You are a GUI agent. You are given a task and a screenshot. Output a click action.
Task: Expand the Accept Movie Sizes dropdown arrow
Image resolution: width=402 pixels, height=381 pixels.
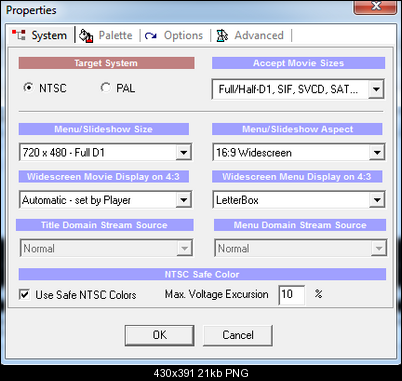[376, 89]
